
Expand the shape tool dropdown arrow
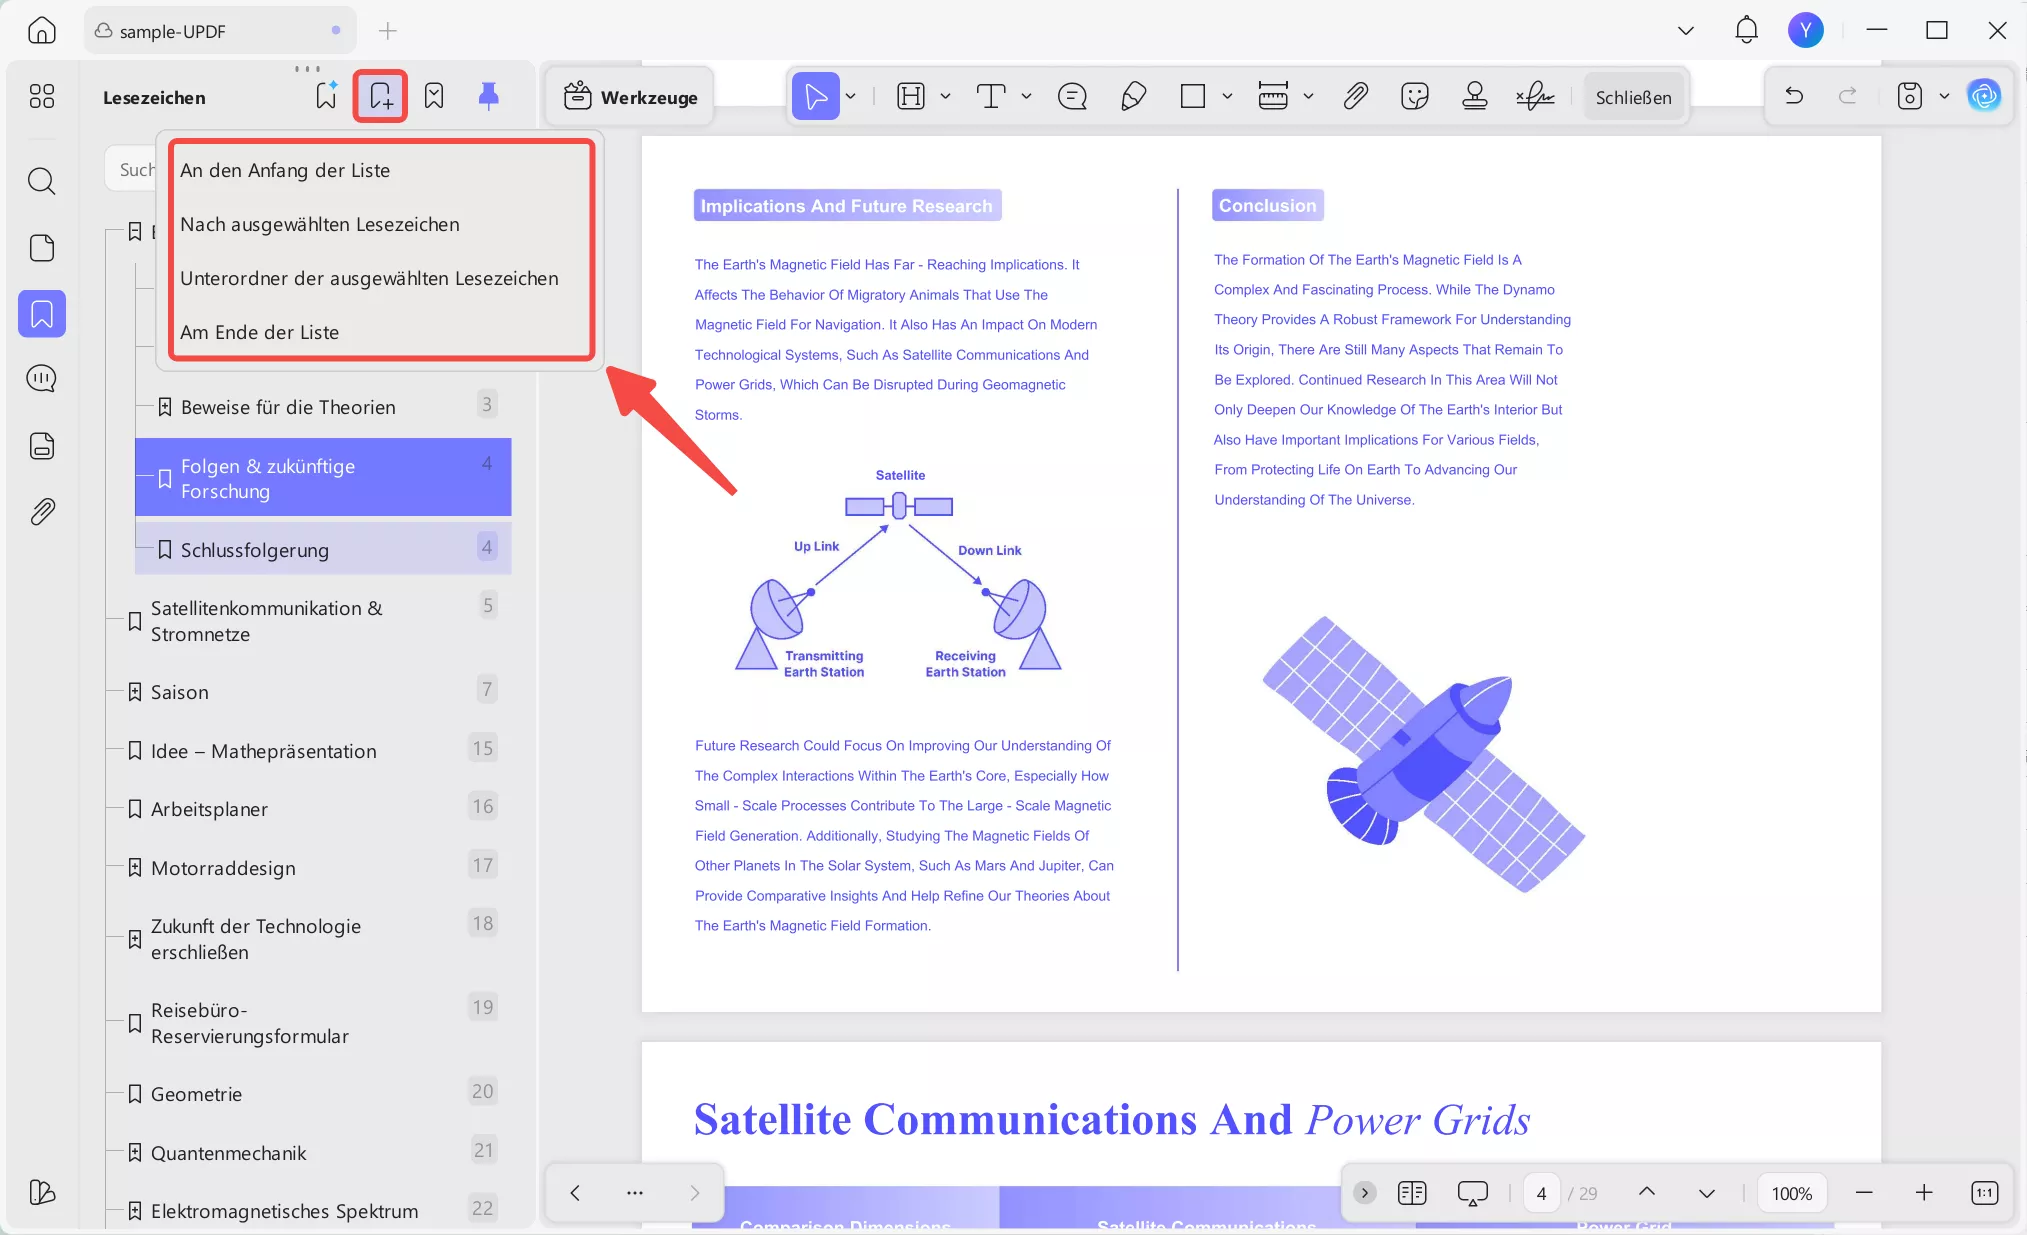pos(1227,97)
